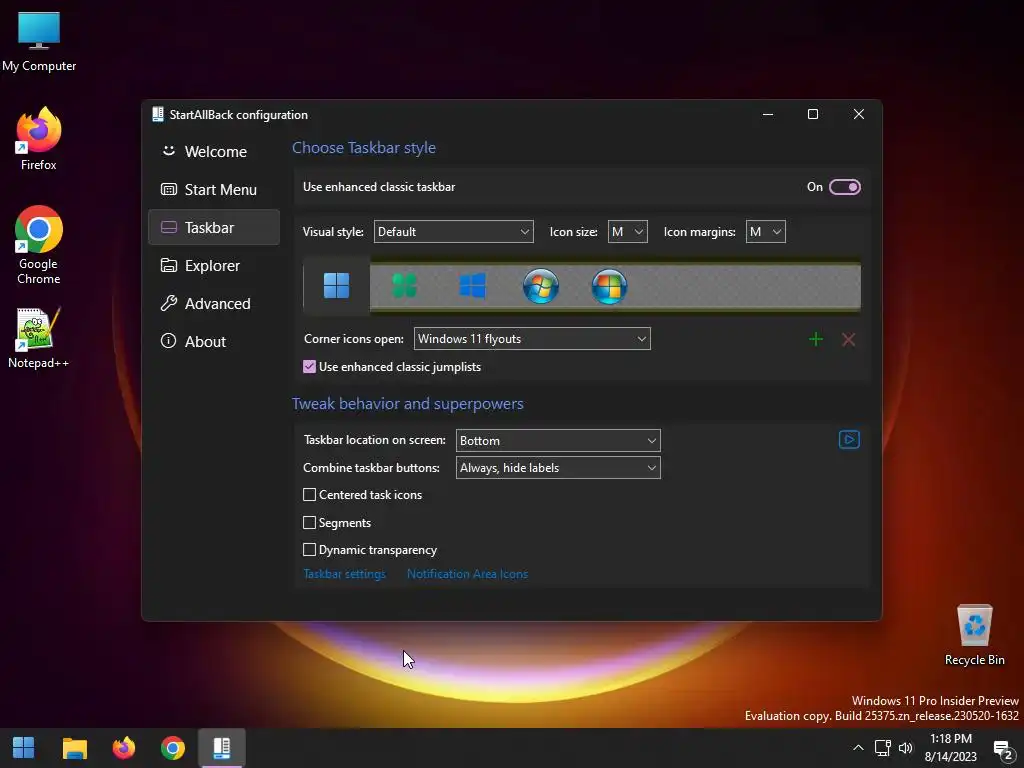
Task: Turn on Dynamic transparency
Action: [310, 549]
